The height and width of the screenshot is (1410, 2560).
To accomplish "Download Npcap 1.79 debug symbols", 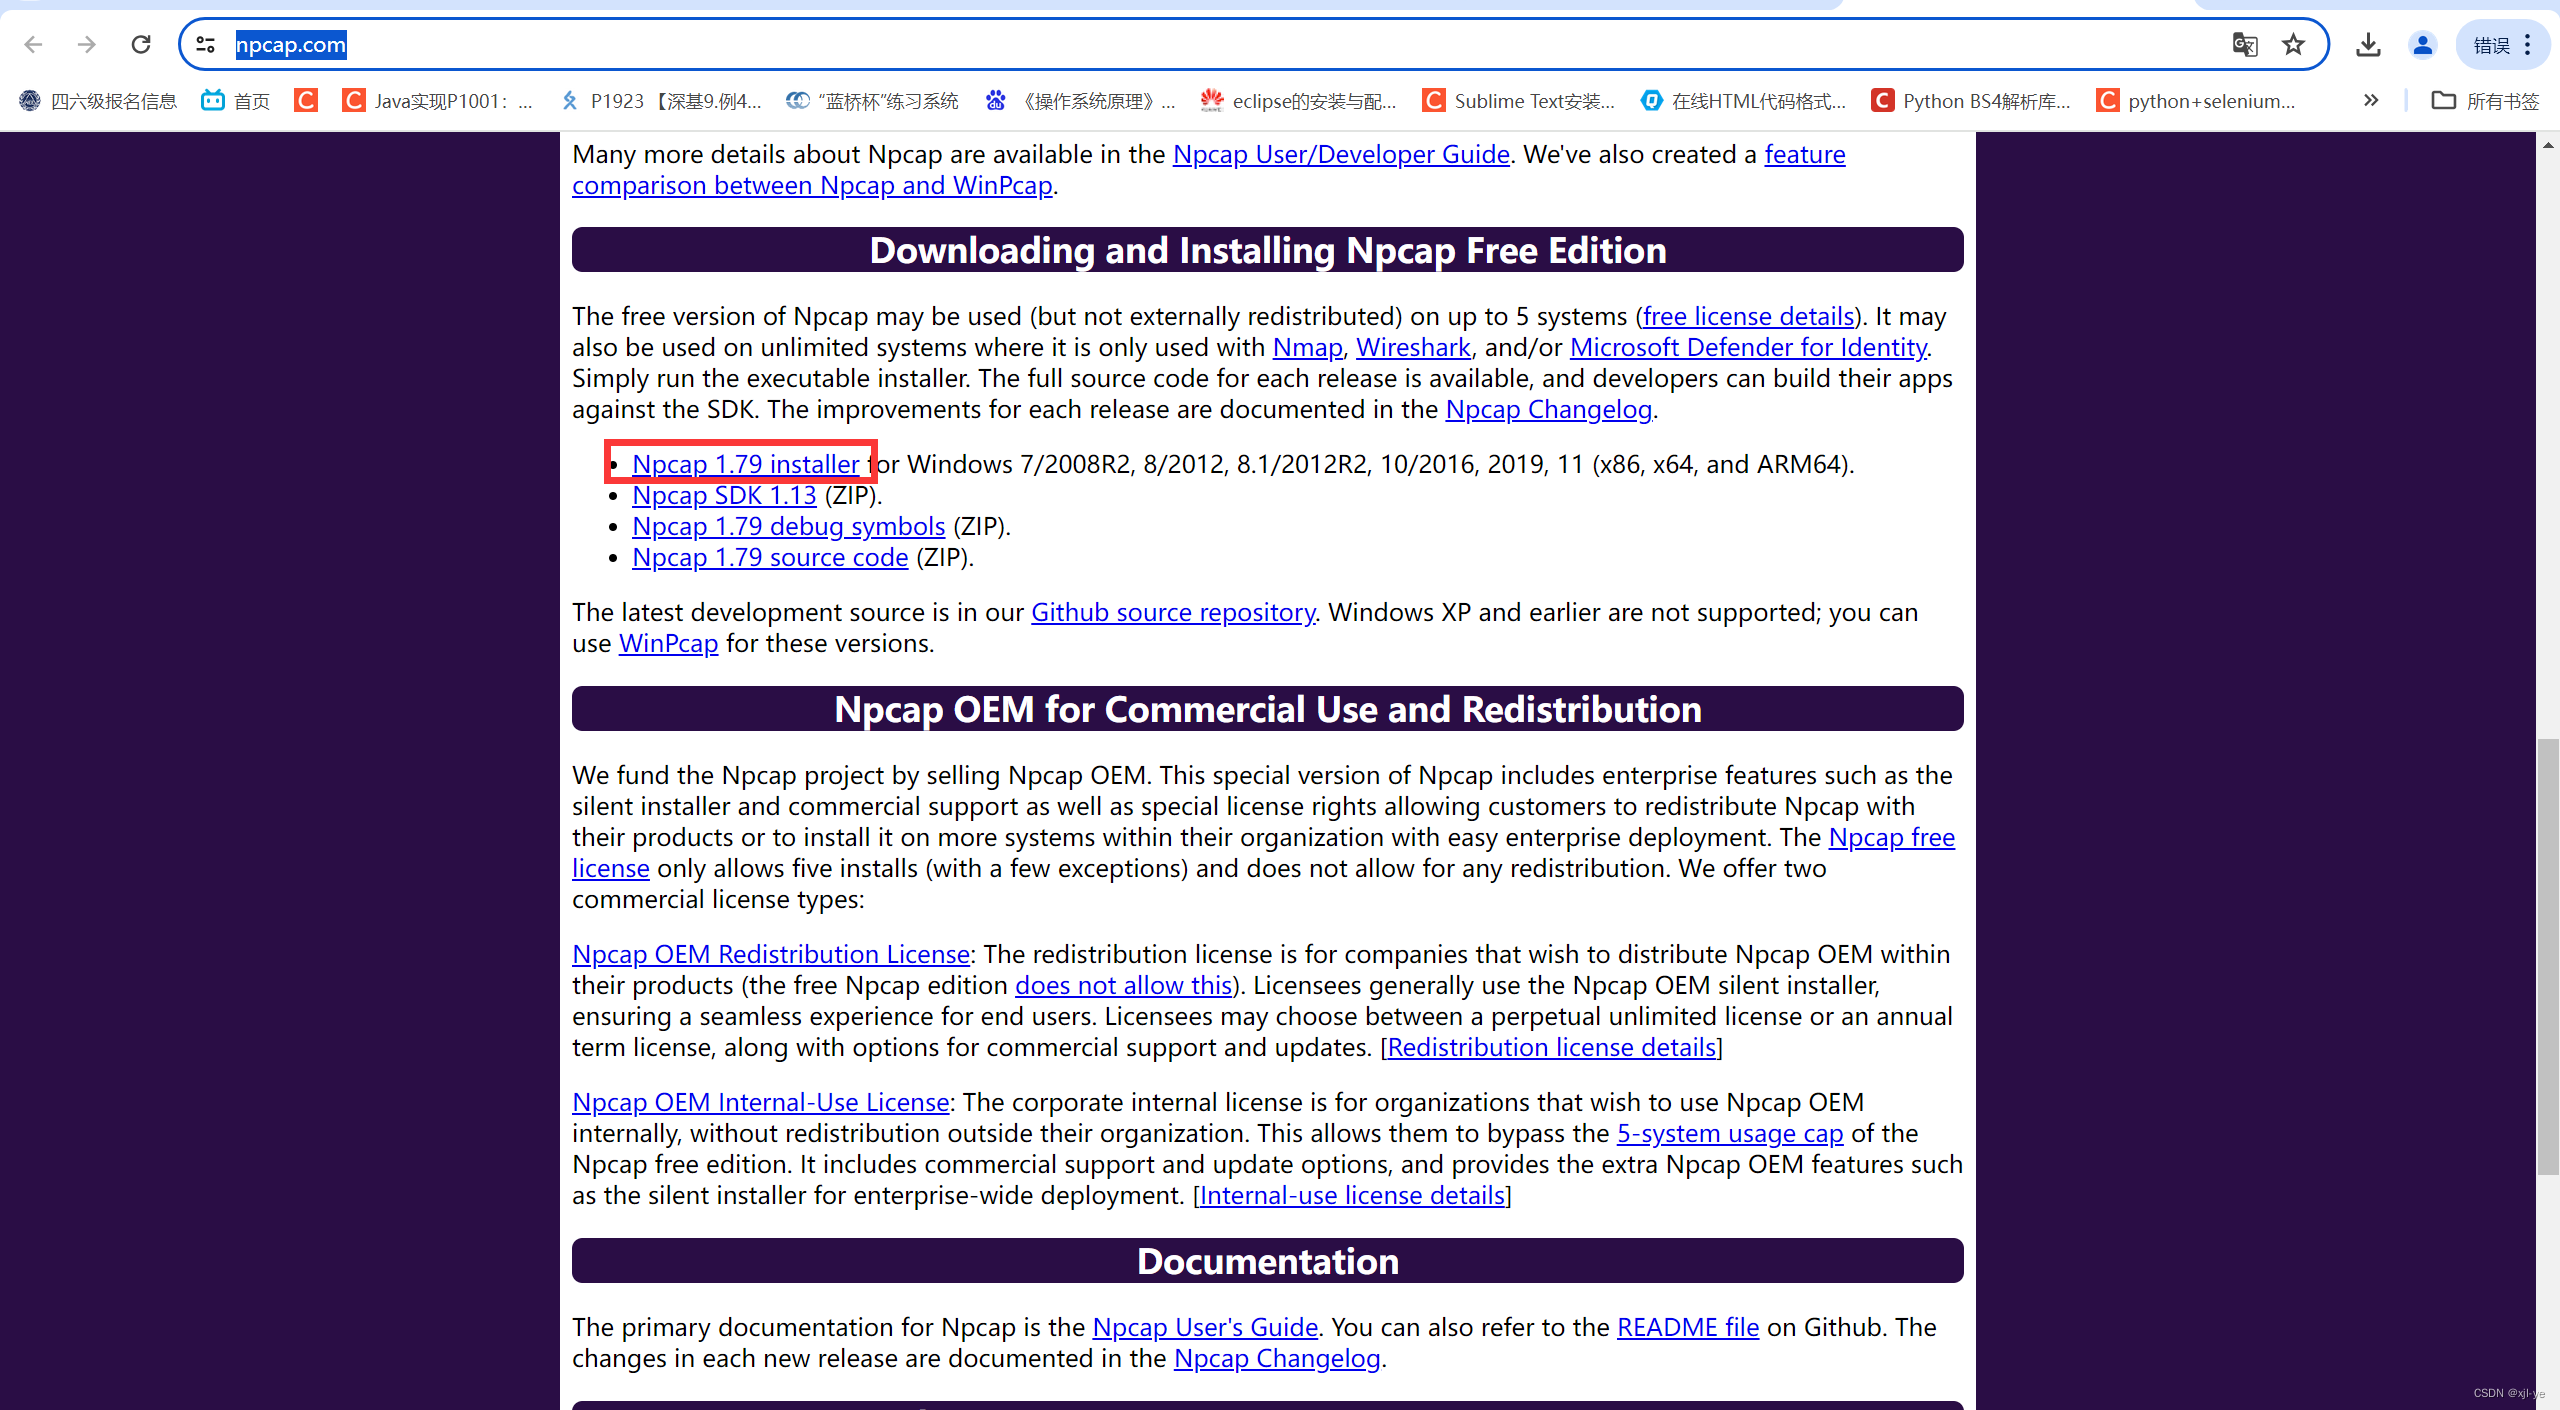I will pyautogui.click(x=789, y=527).
